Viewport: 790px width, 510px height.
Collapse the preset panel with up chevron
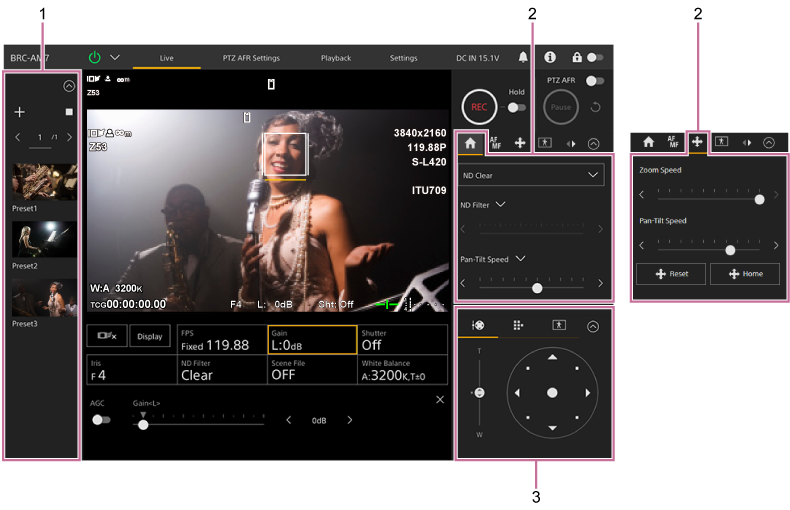[x=68, y=87]
